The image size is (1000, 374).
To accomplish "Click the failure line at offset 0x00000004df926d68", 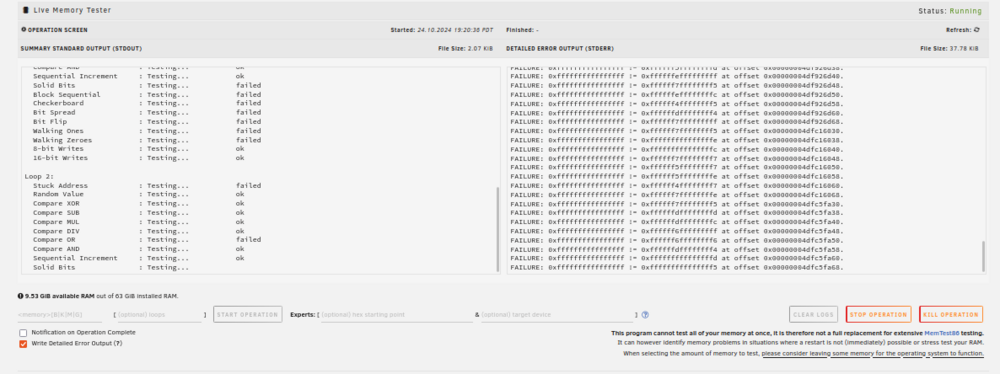I will click(x=677, y=121).
